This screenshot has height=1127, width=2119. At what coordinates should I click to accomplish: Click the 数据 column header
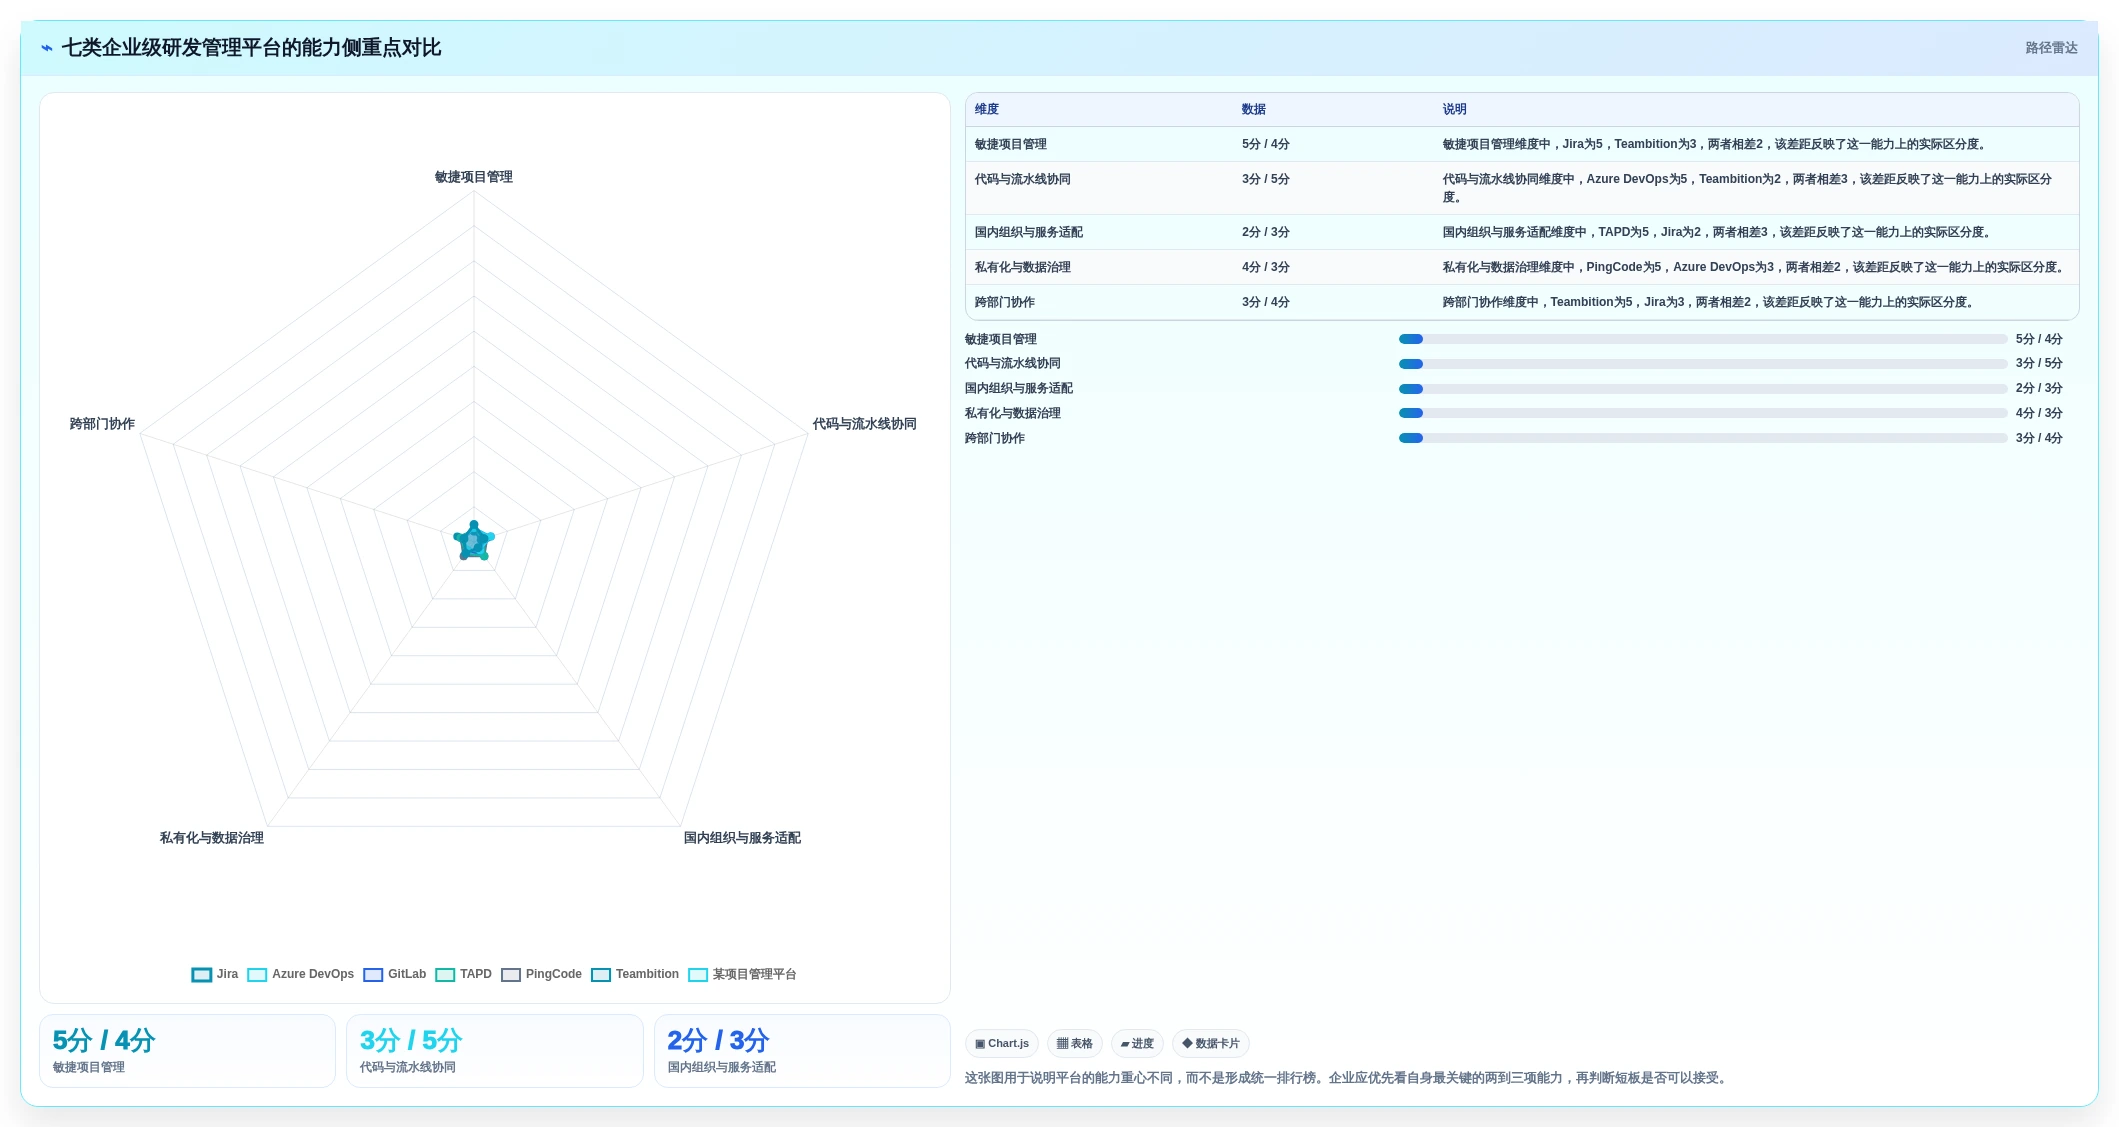click(1254, 109)
